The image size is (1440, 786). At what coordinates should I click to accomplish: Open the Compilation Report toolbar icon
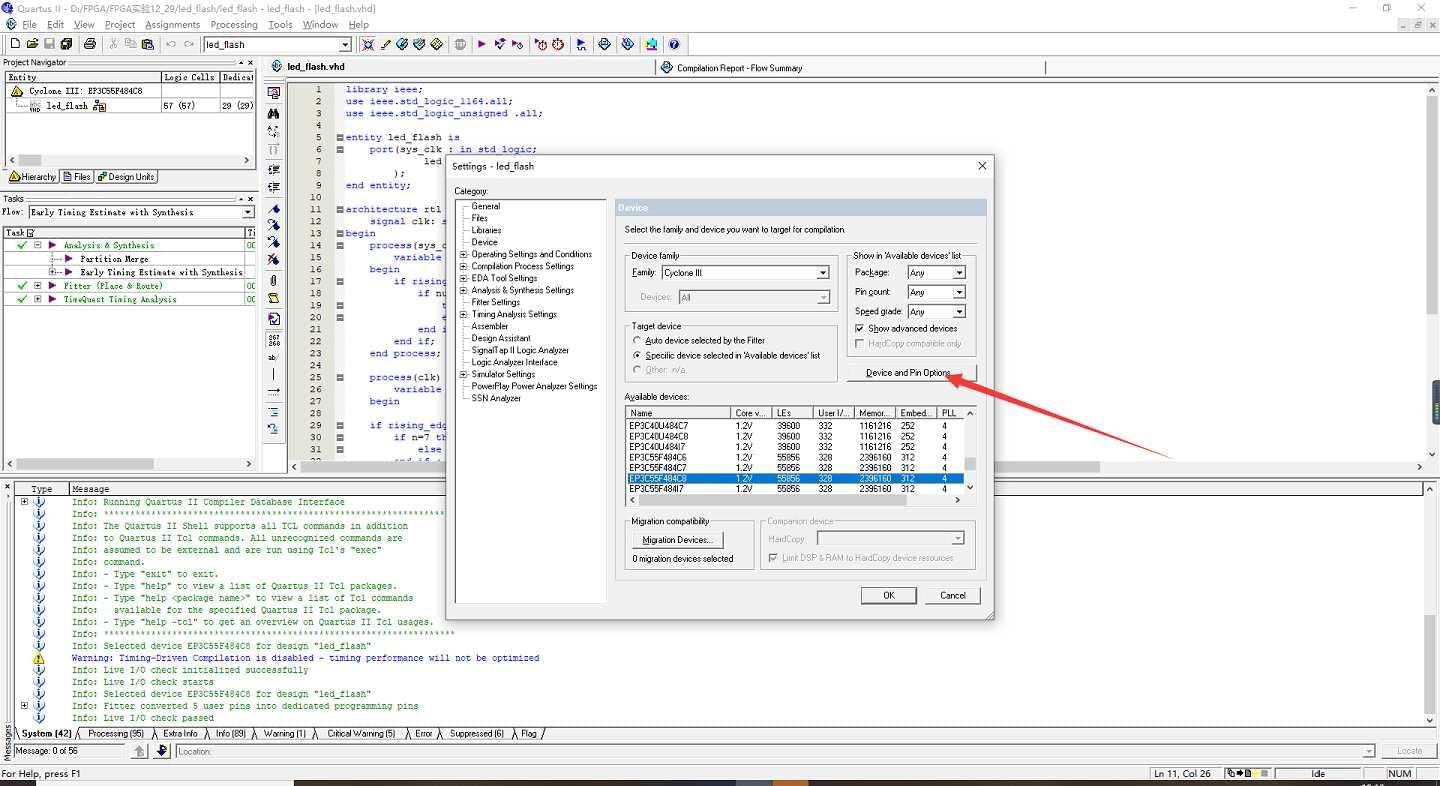604,44
